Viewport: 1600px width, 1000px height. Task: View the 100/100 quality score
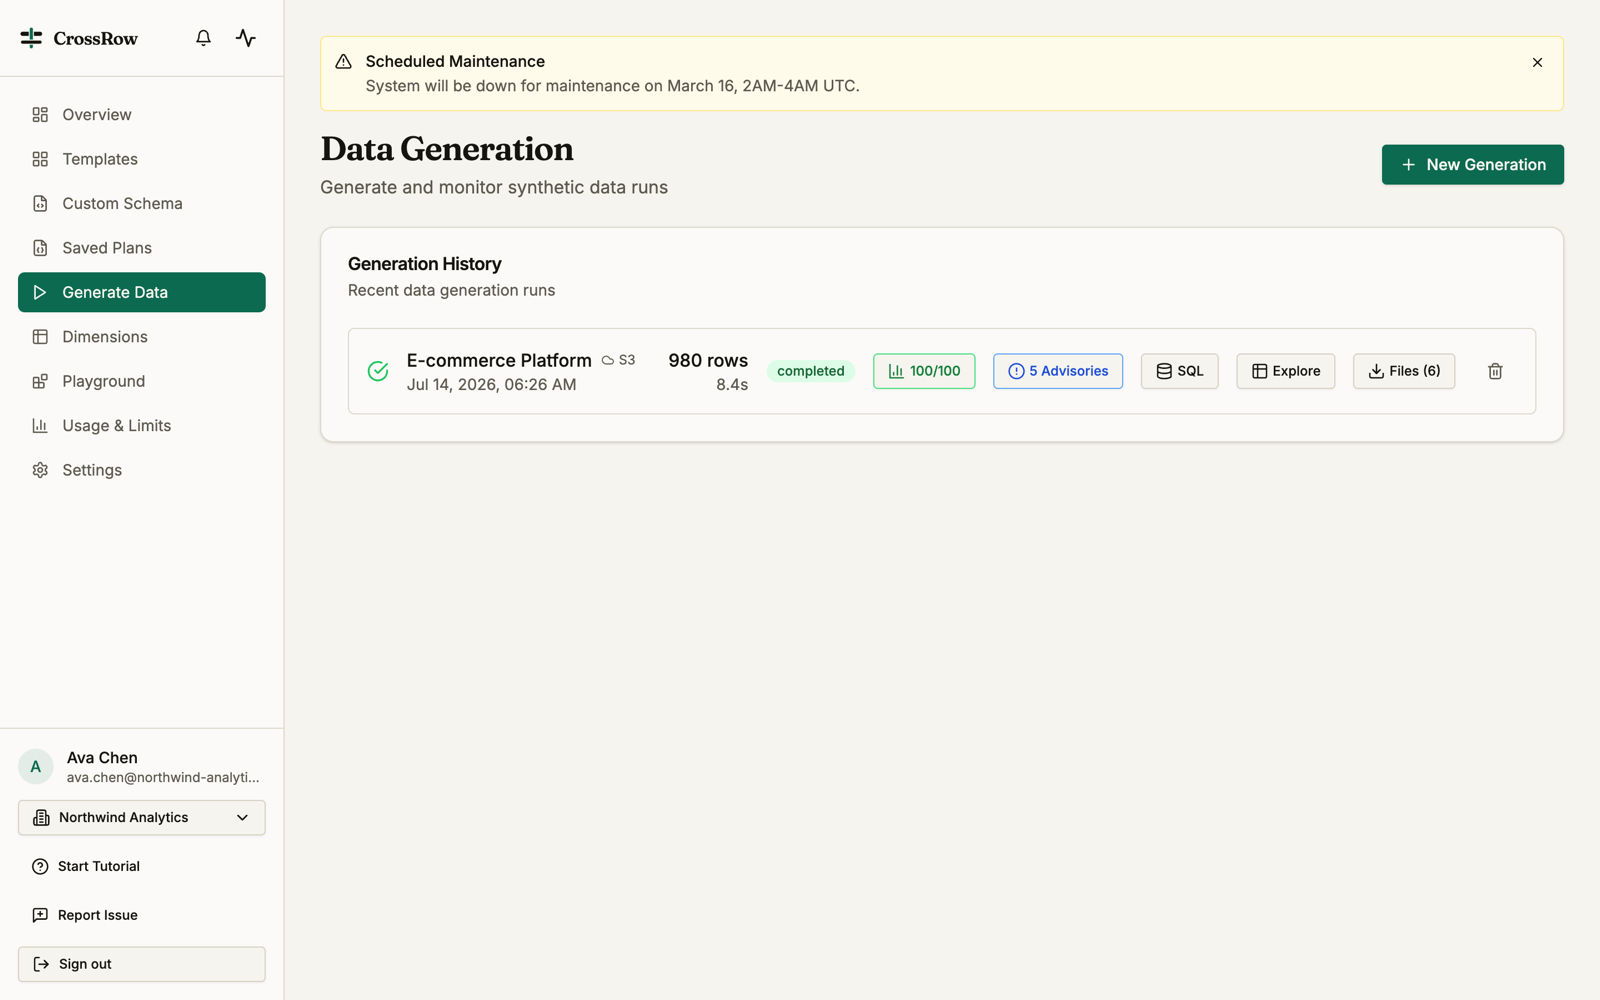click(x=924, y=371)
